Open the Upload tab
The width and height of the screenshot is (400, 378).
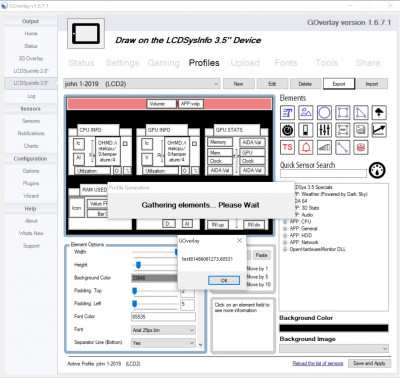coord(245,63)
